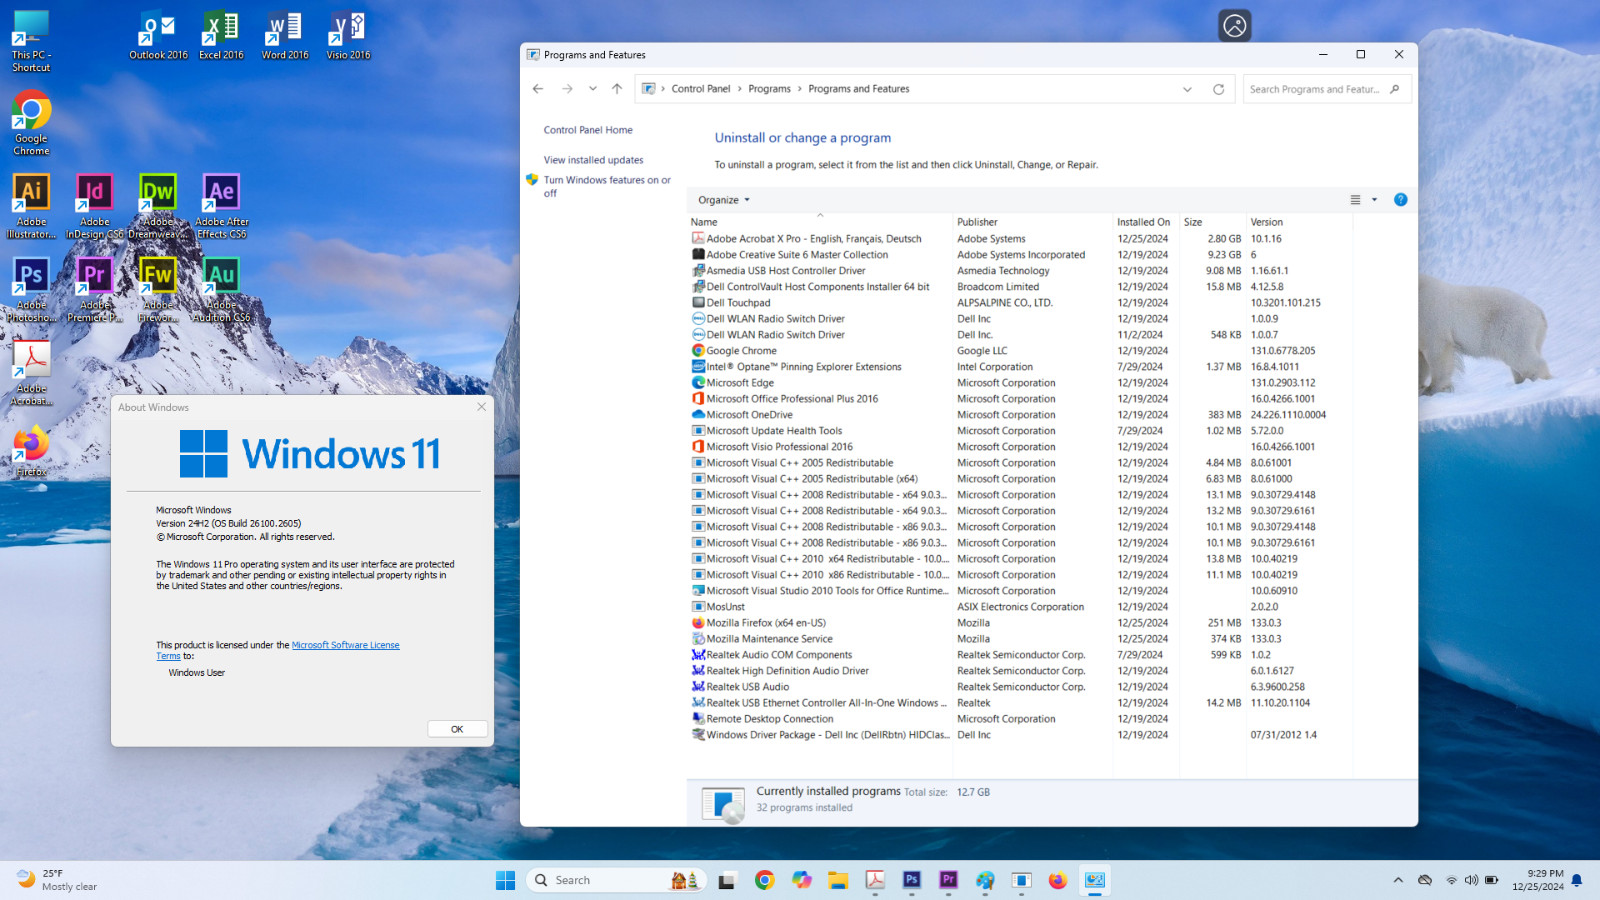Open Adobe Illustrator desktop icon
The width and height of the screenshot is (1600, 900).
click(31, 206)
